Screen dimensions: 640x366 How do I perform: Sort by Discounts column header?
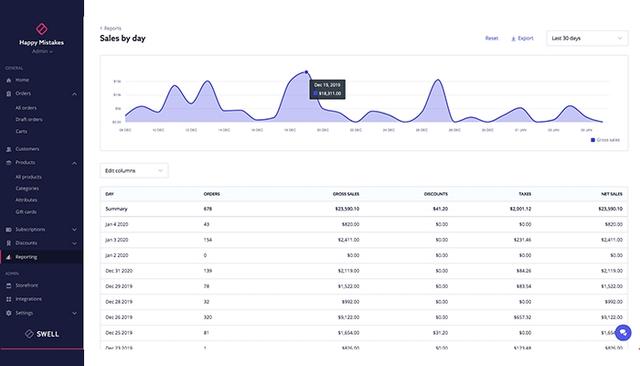coord(436,194)
